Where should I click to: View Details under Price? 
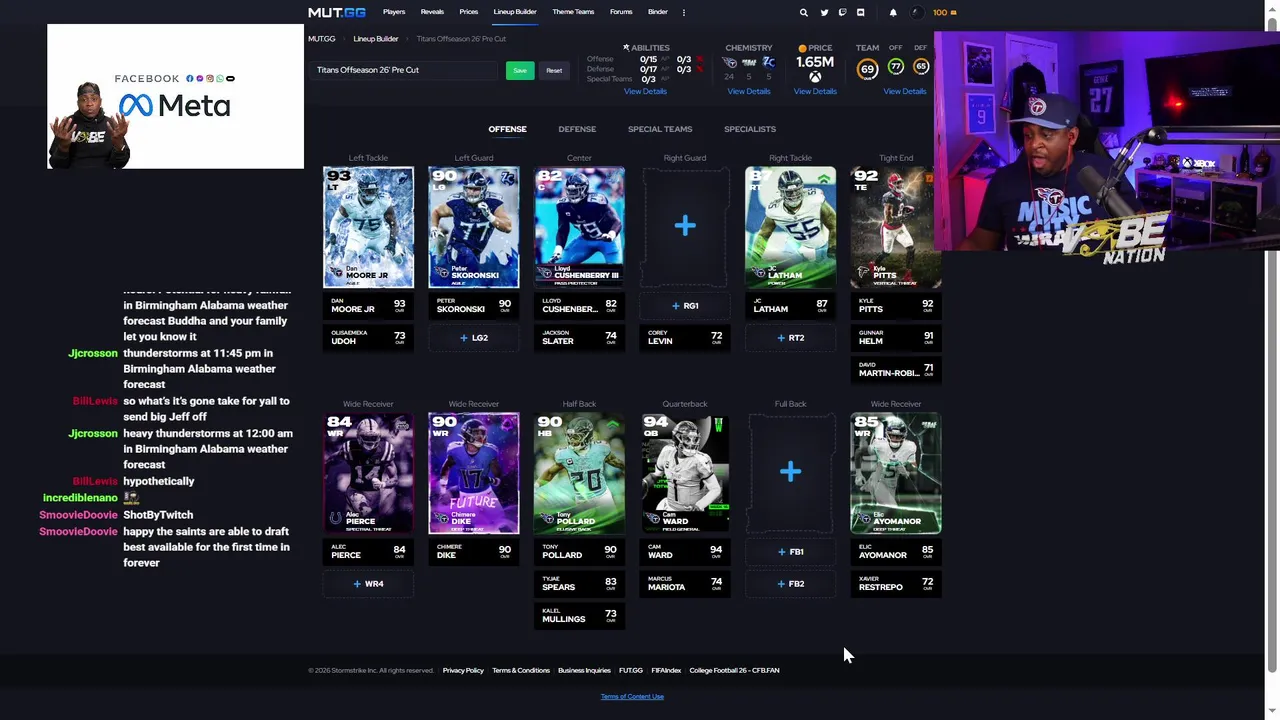(x=815, y=91)
